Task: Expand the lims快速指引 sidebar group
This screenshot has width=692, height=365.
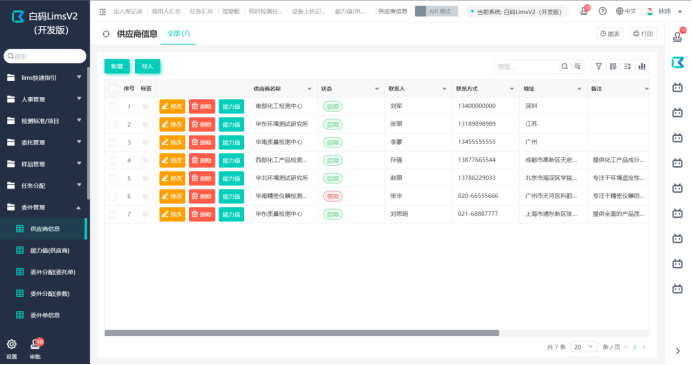Action: (x=44, y=78)
